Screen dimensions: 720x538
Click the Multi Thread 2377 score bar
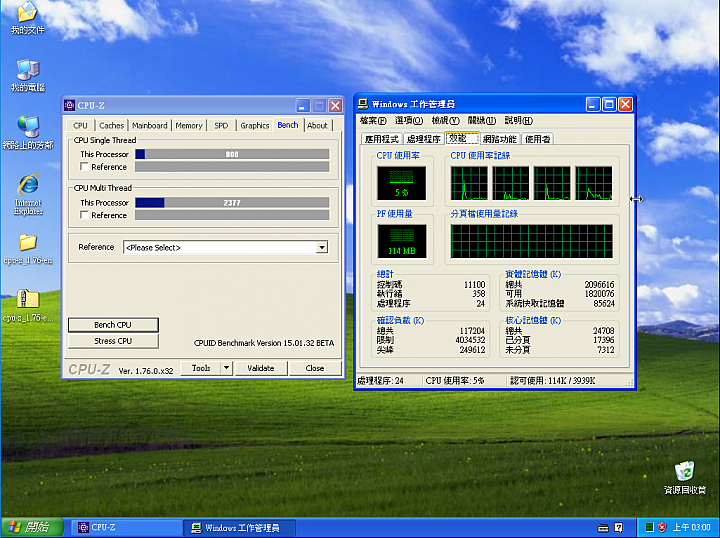point(232,202)
